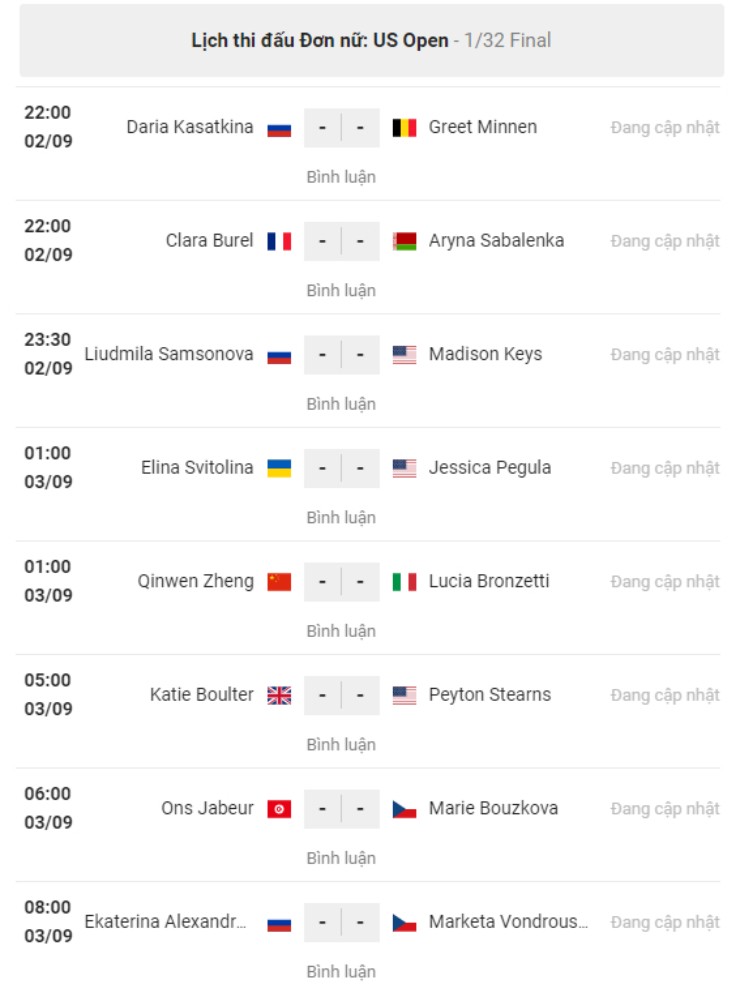The image size is (740, 984).
Task: Click the Italian flag beside Lucia Bronzetti
Action: pos(404,582)
